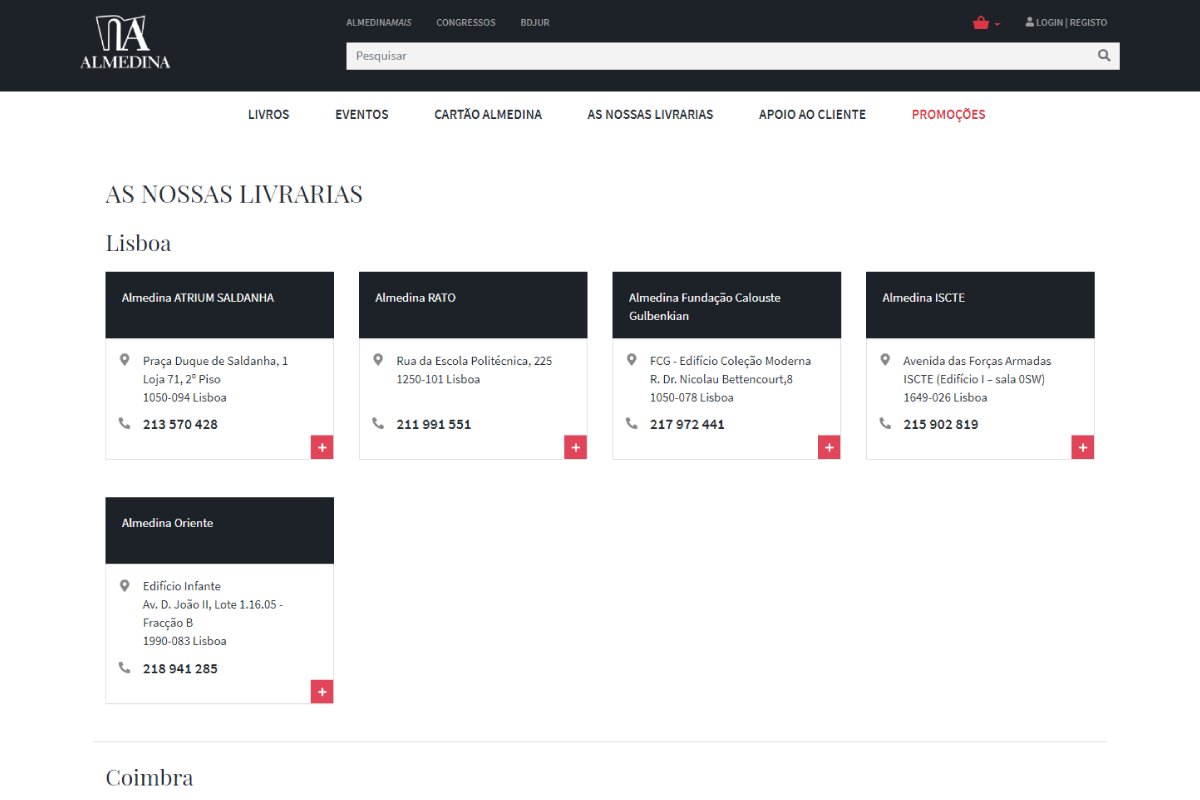Click location pin icon for Almedina RATO
Image resolution: width=1200 pixels, height=800 pixels.
(378, 360)
